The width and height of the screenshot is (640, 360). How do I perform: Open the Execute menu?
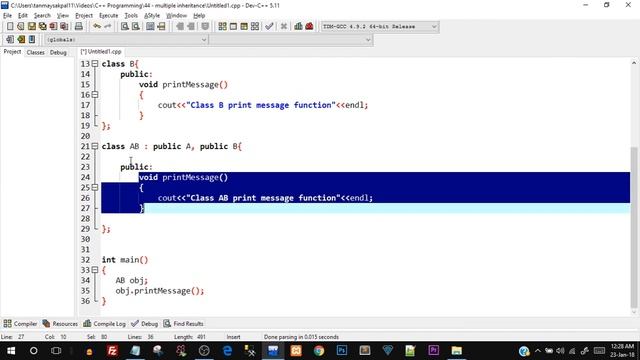click(109, 16)
